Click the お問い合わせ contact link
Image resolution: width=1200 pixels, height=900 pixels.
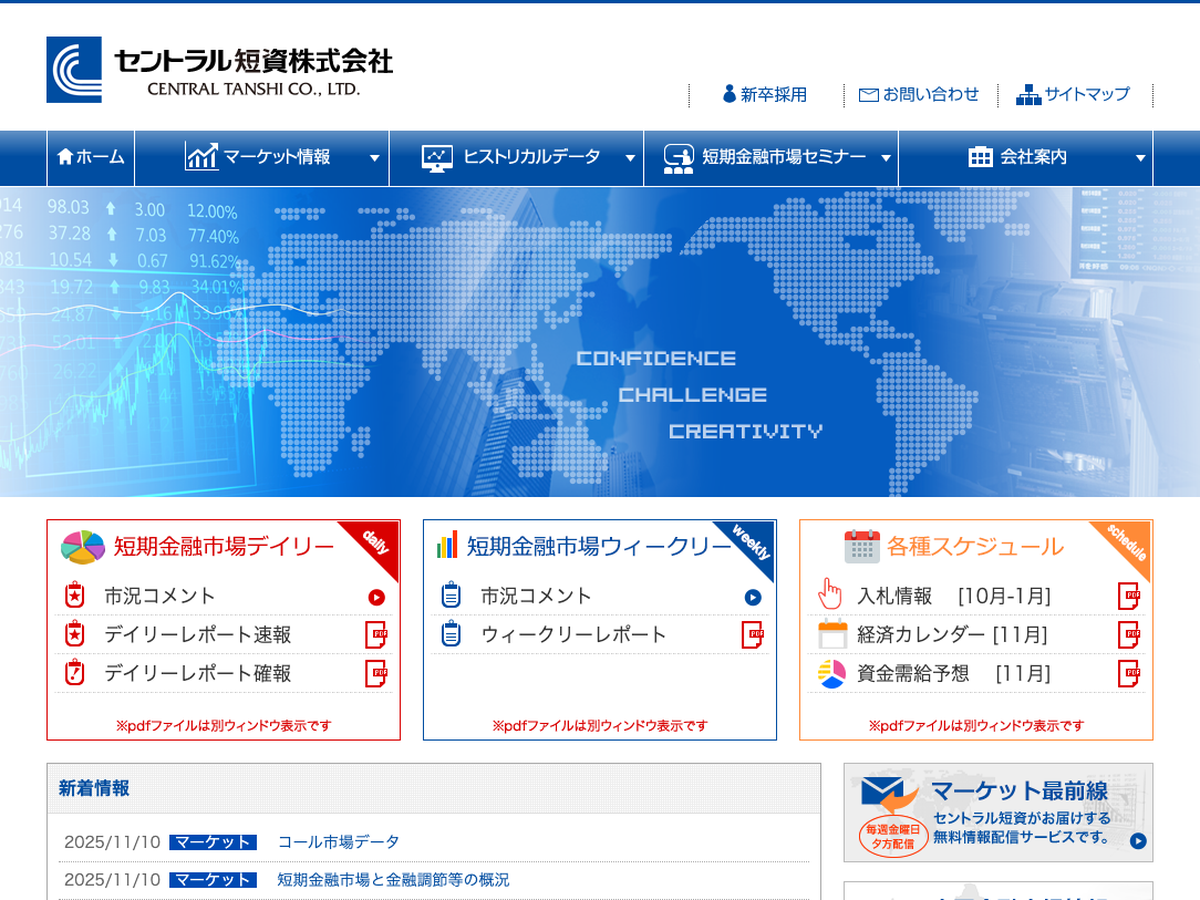(919, 95)
